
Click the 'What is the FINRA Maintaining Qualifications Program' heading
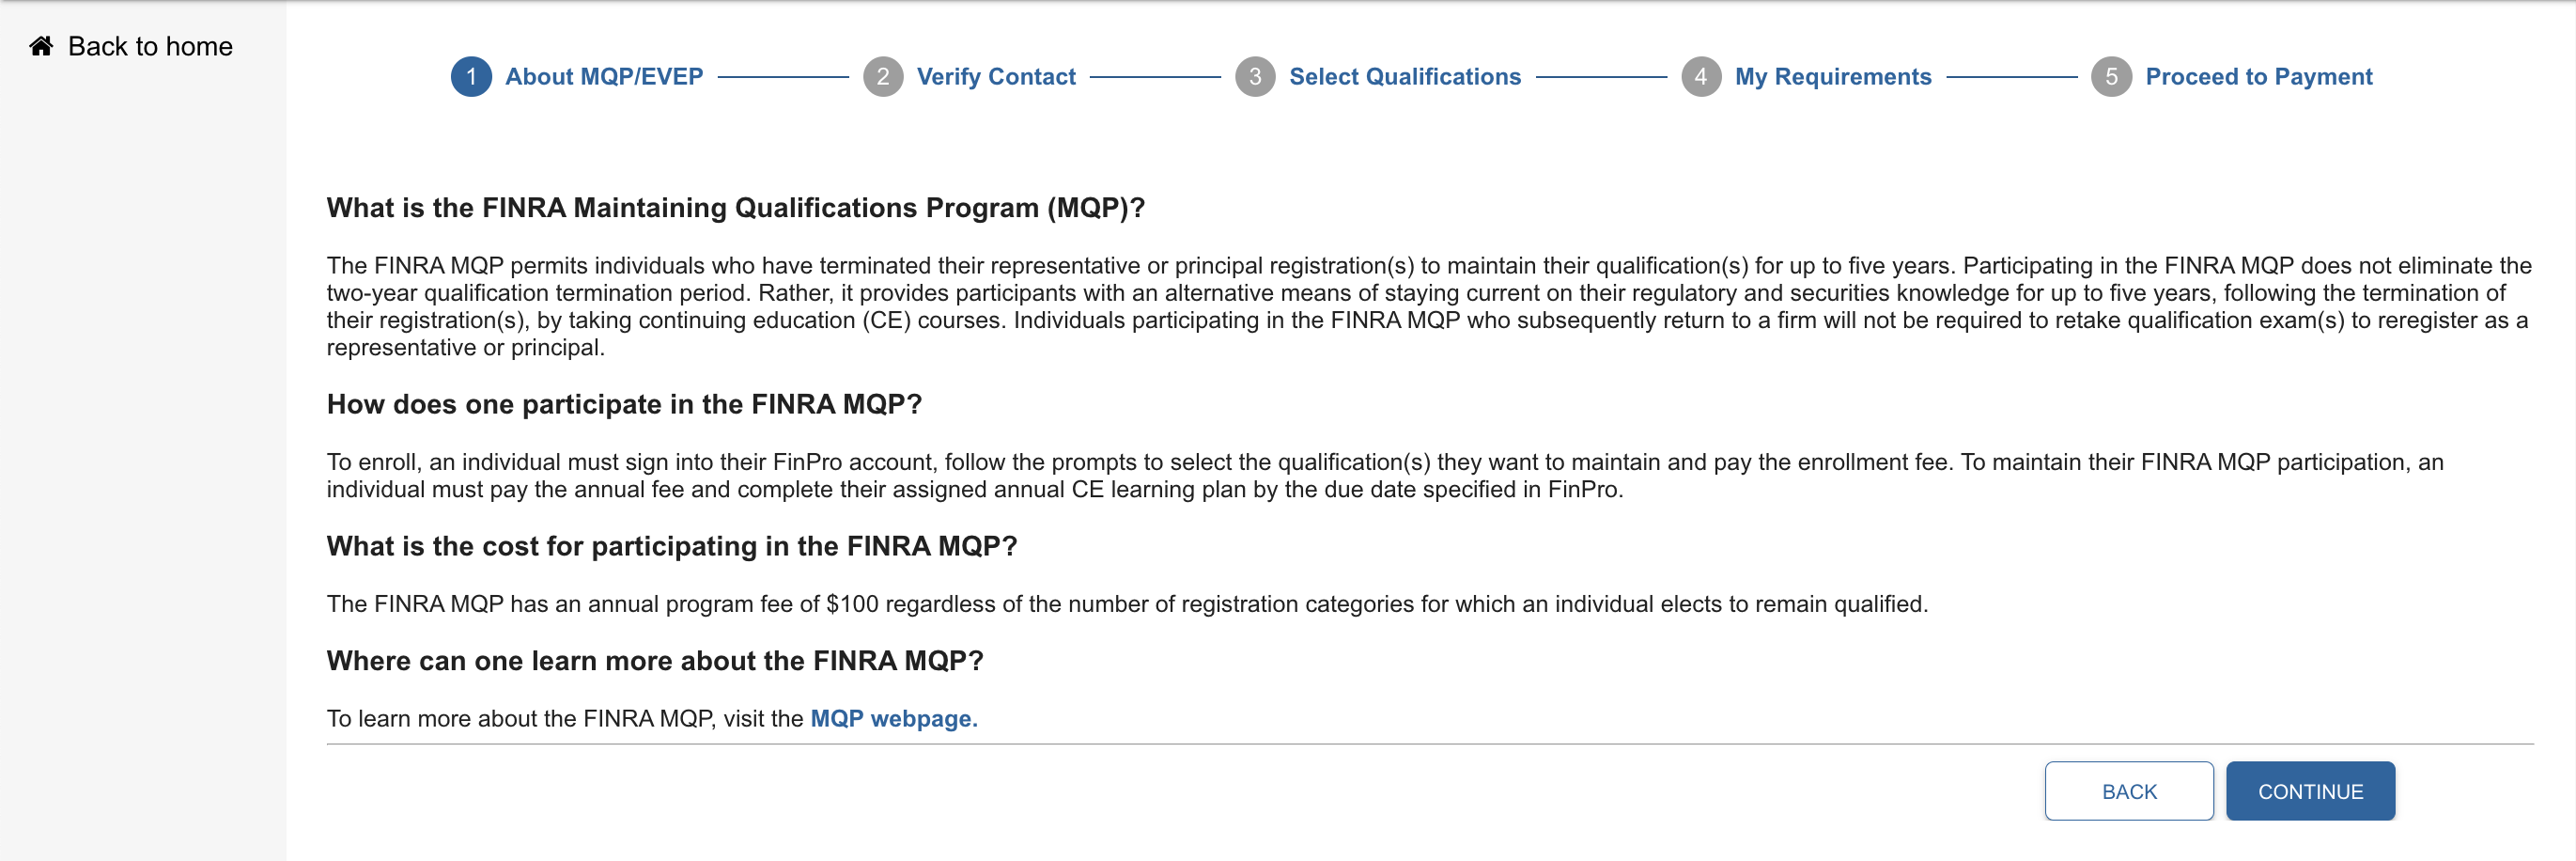[735, 207]
